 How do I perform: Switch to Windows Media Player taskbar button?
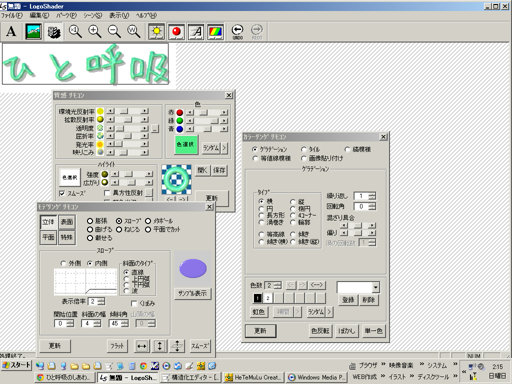coord(317,377)
